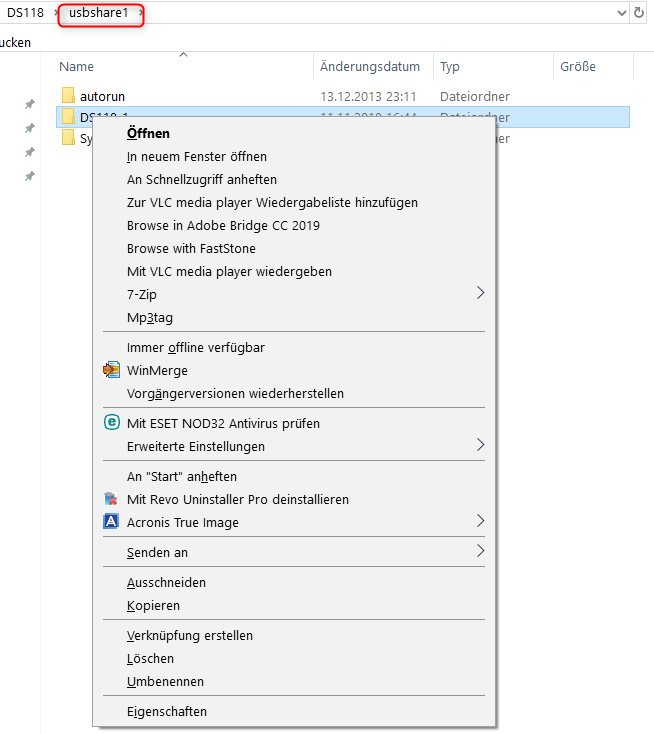Expand the Acronis True Image submenu arrow
Screen dimensions: 654x734
(x=480, y=521)
